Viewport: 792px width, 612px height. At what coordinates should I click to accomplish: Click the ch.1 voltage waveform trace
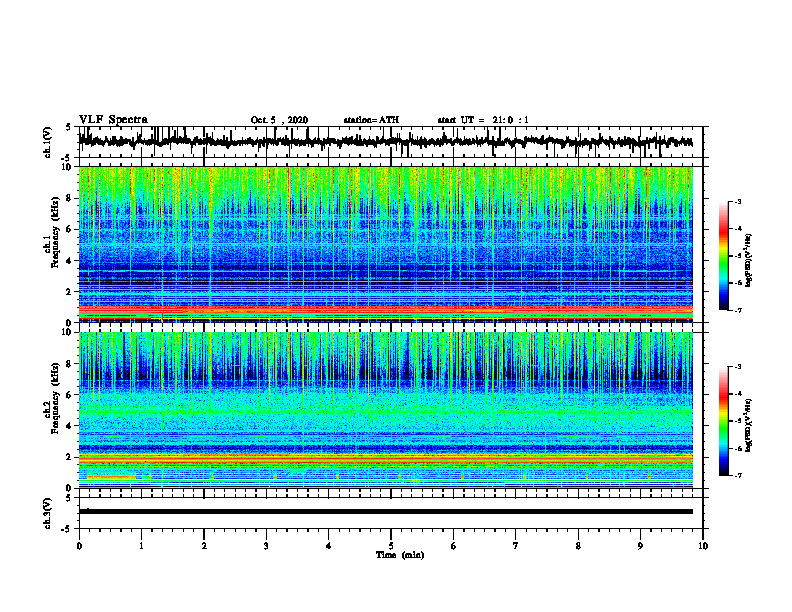[385, 142]
